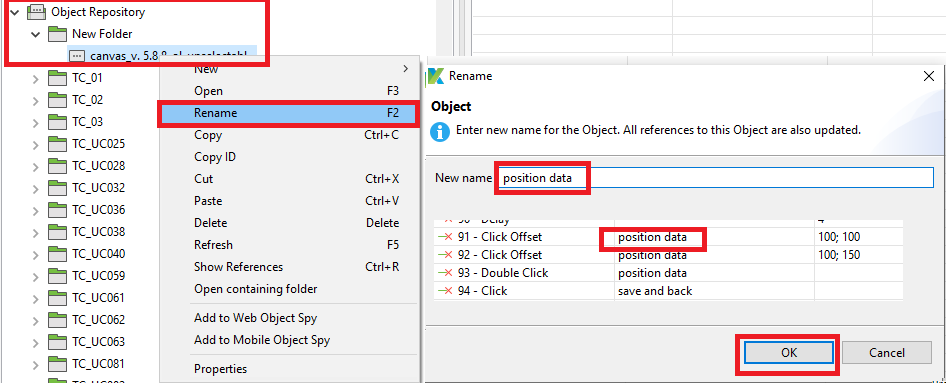
Task: Expand the TC_UC040 folder
Action: point(36,254)
